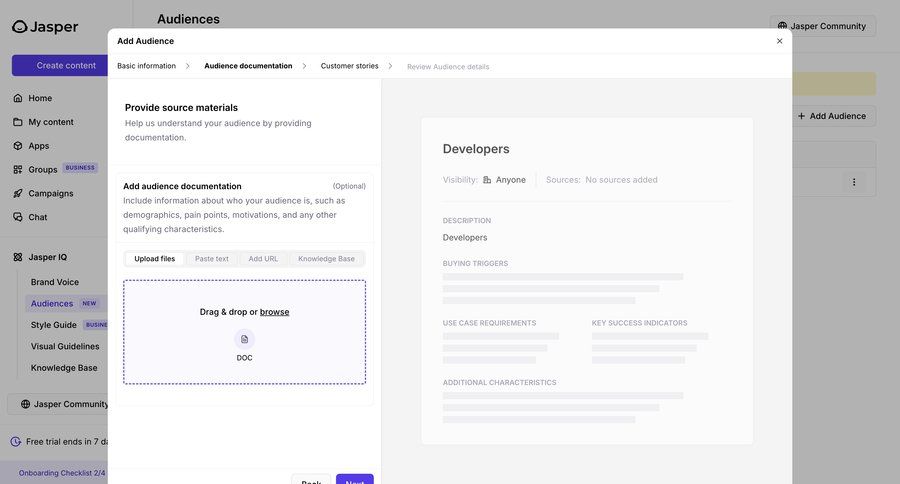Open Style Guide under Jasper IQ
Screen dimensions: 900x484
click(54, 325)
